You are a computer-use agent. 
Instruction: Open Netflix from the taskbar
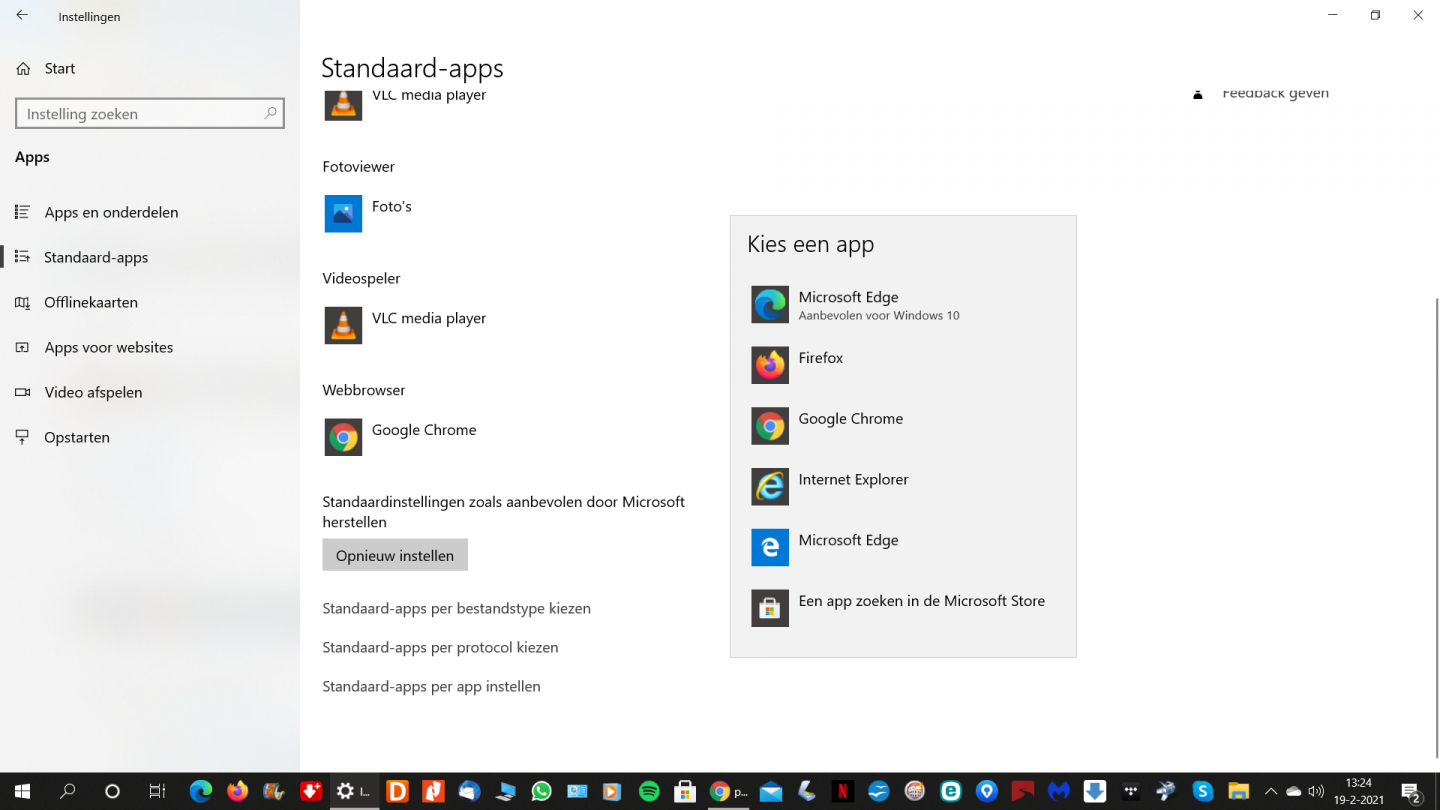click(843, 791)
